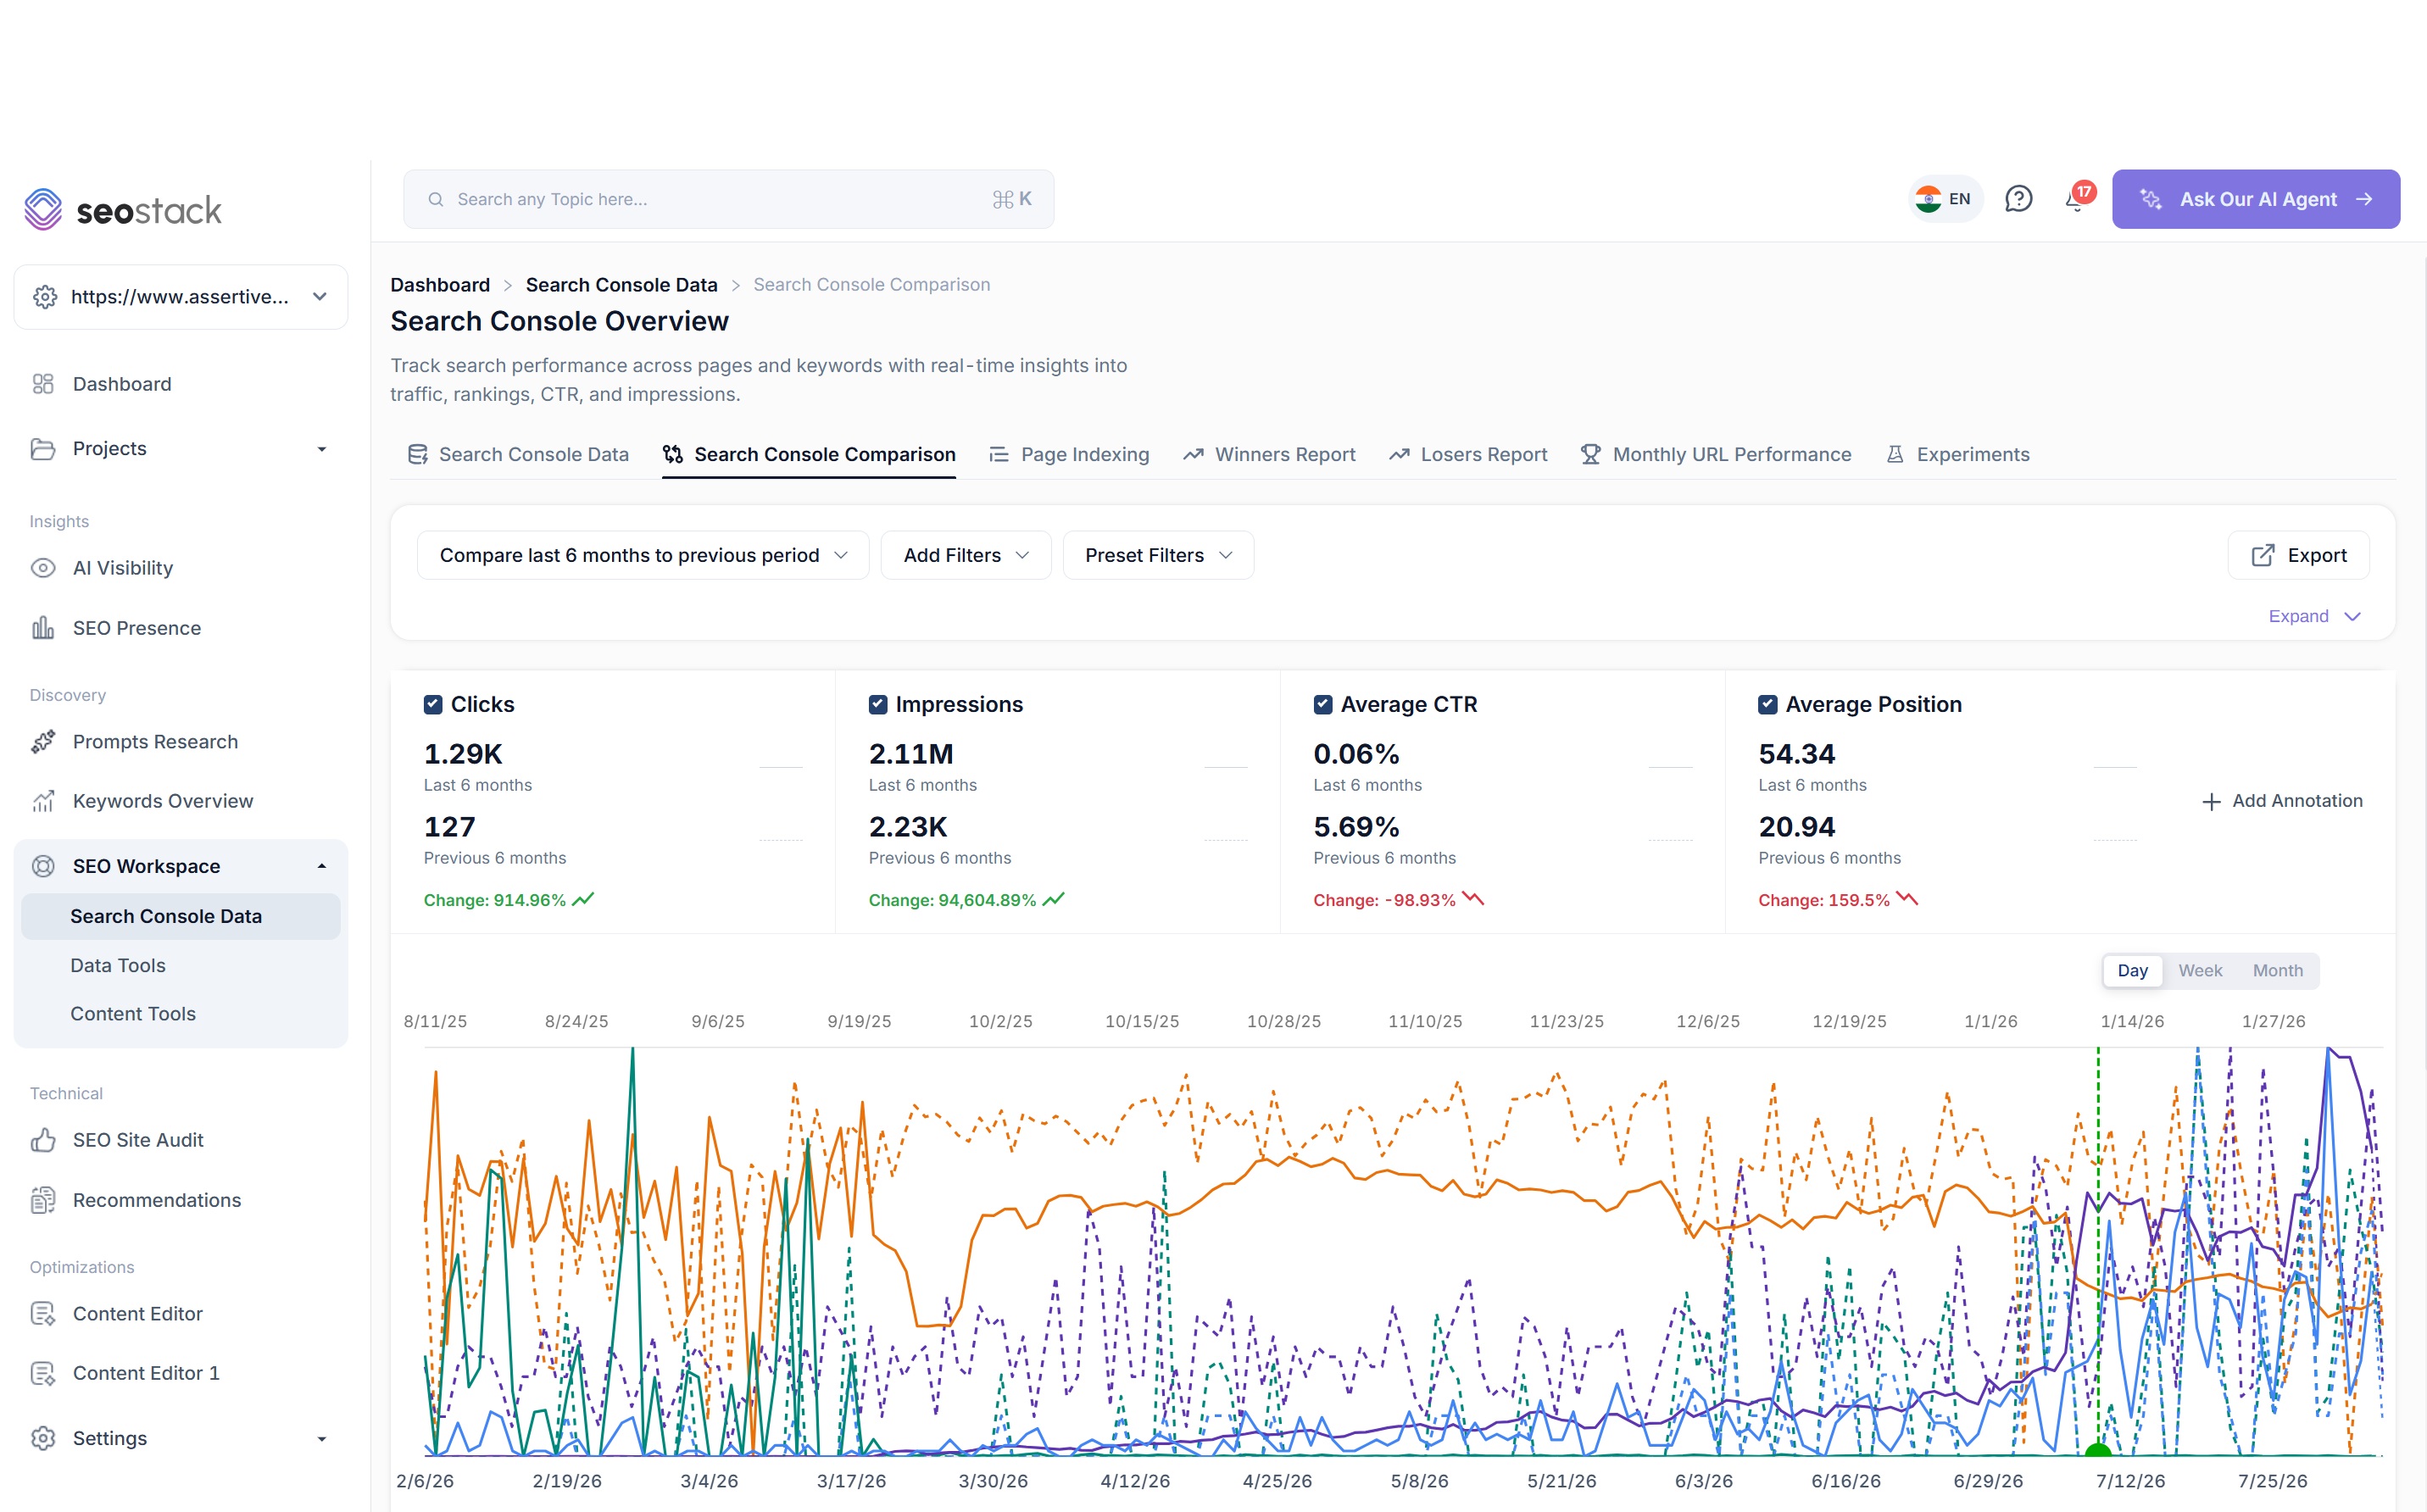Click the Export button
This screenshot has width=2427, height=1512.
(2298, 555)
